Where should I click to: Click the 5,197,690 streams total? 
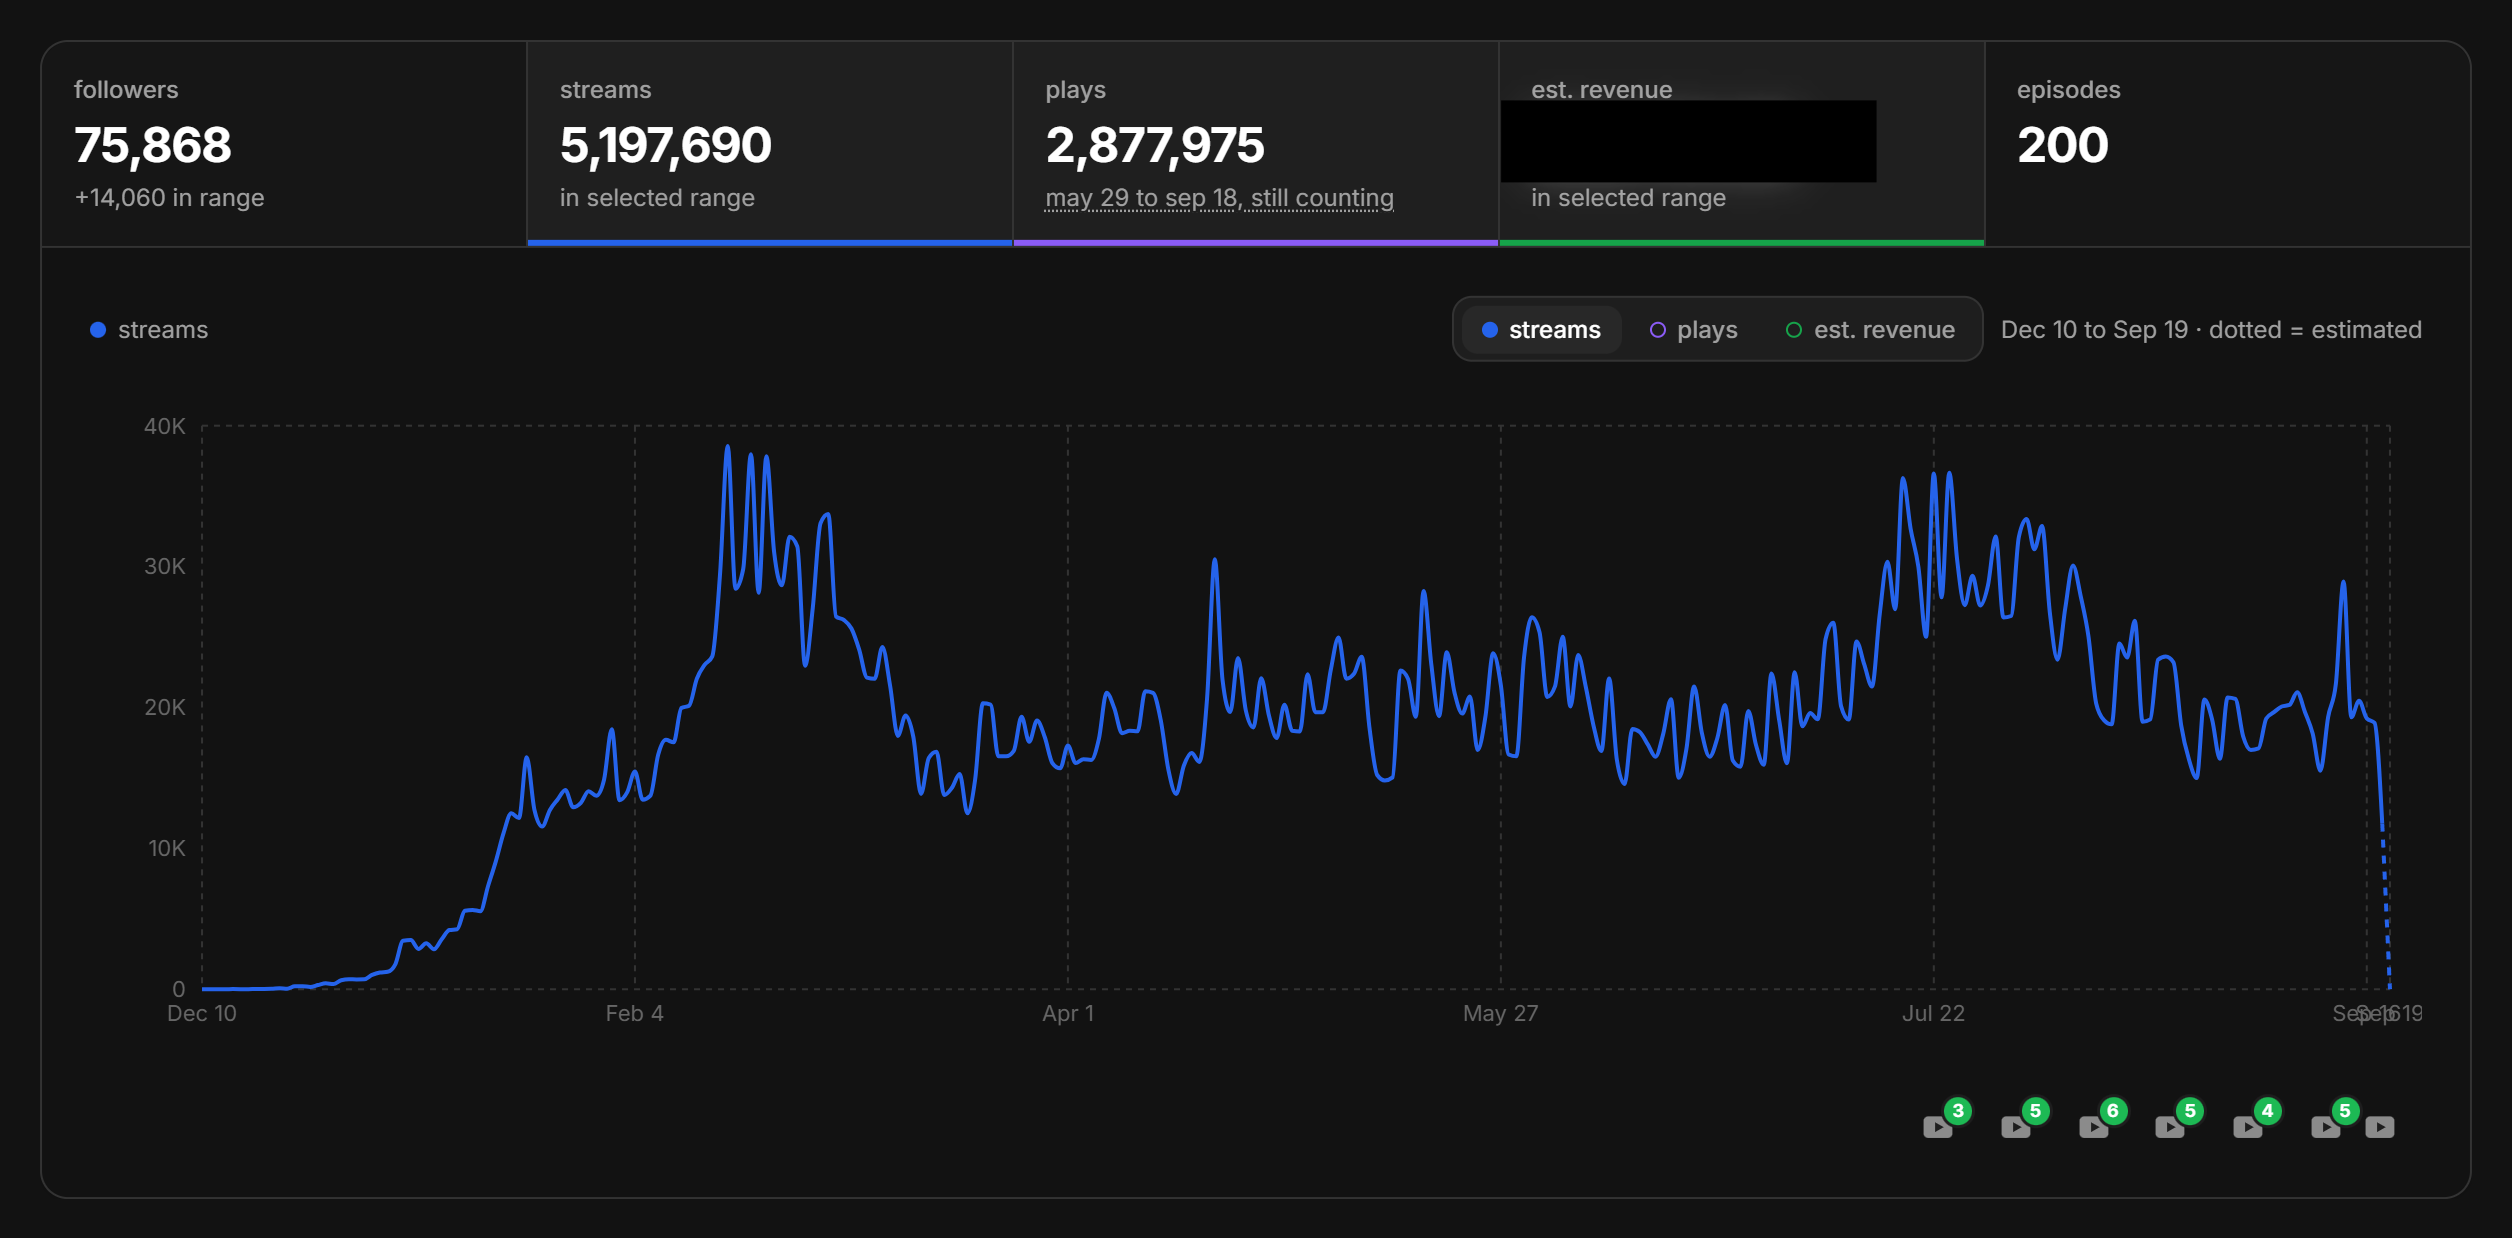[x=666, y=146]
